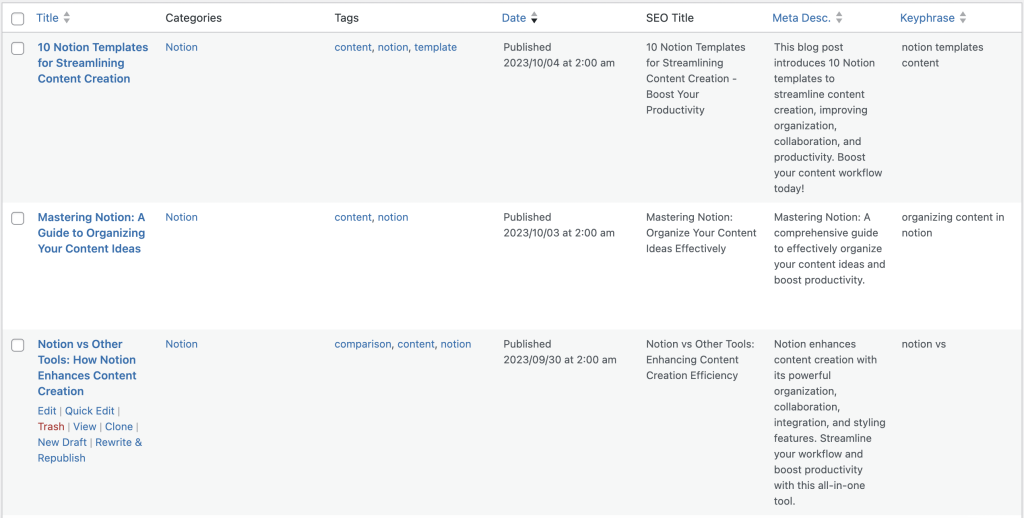Viewport: 1024px width, 518px height.
Task: Tick checkbox for Mastering Notion post
Action: coord(18,218)
